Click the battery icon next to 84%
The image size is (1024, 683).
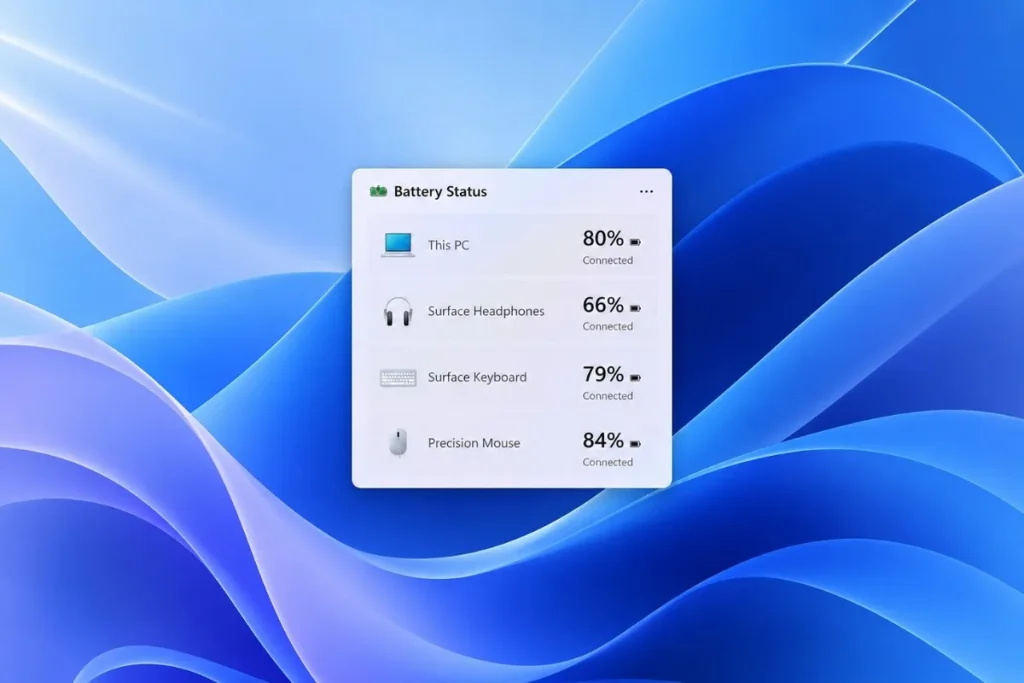(635, 444)
